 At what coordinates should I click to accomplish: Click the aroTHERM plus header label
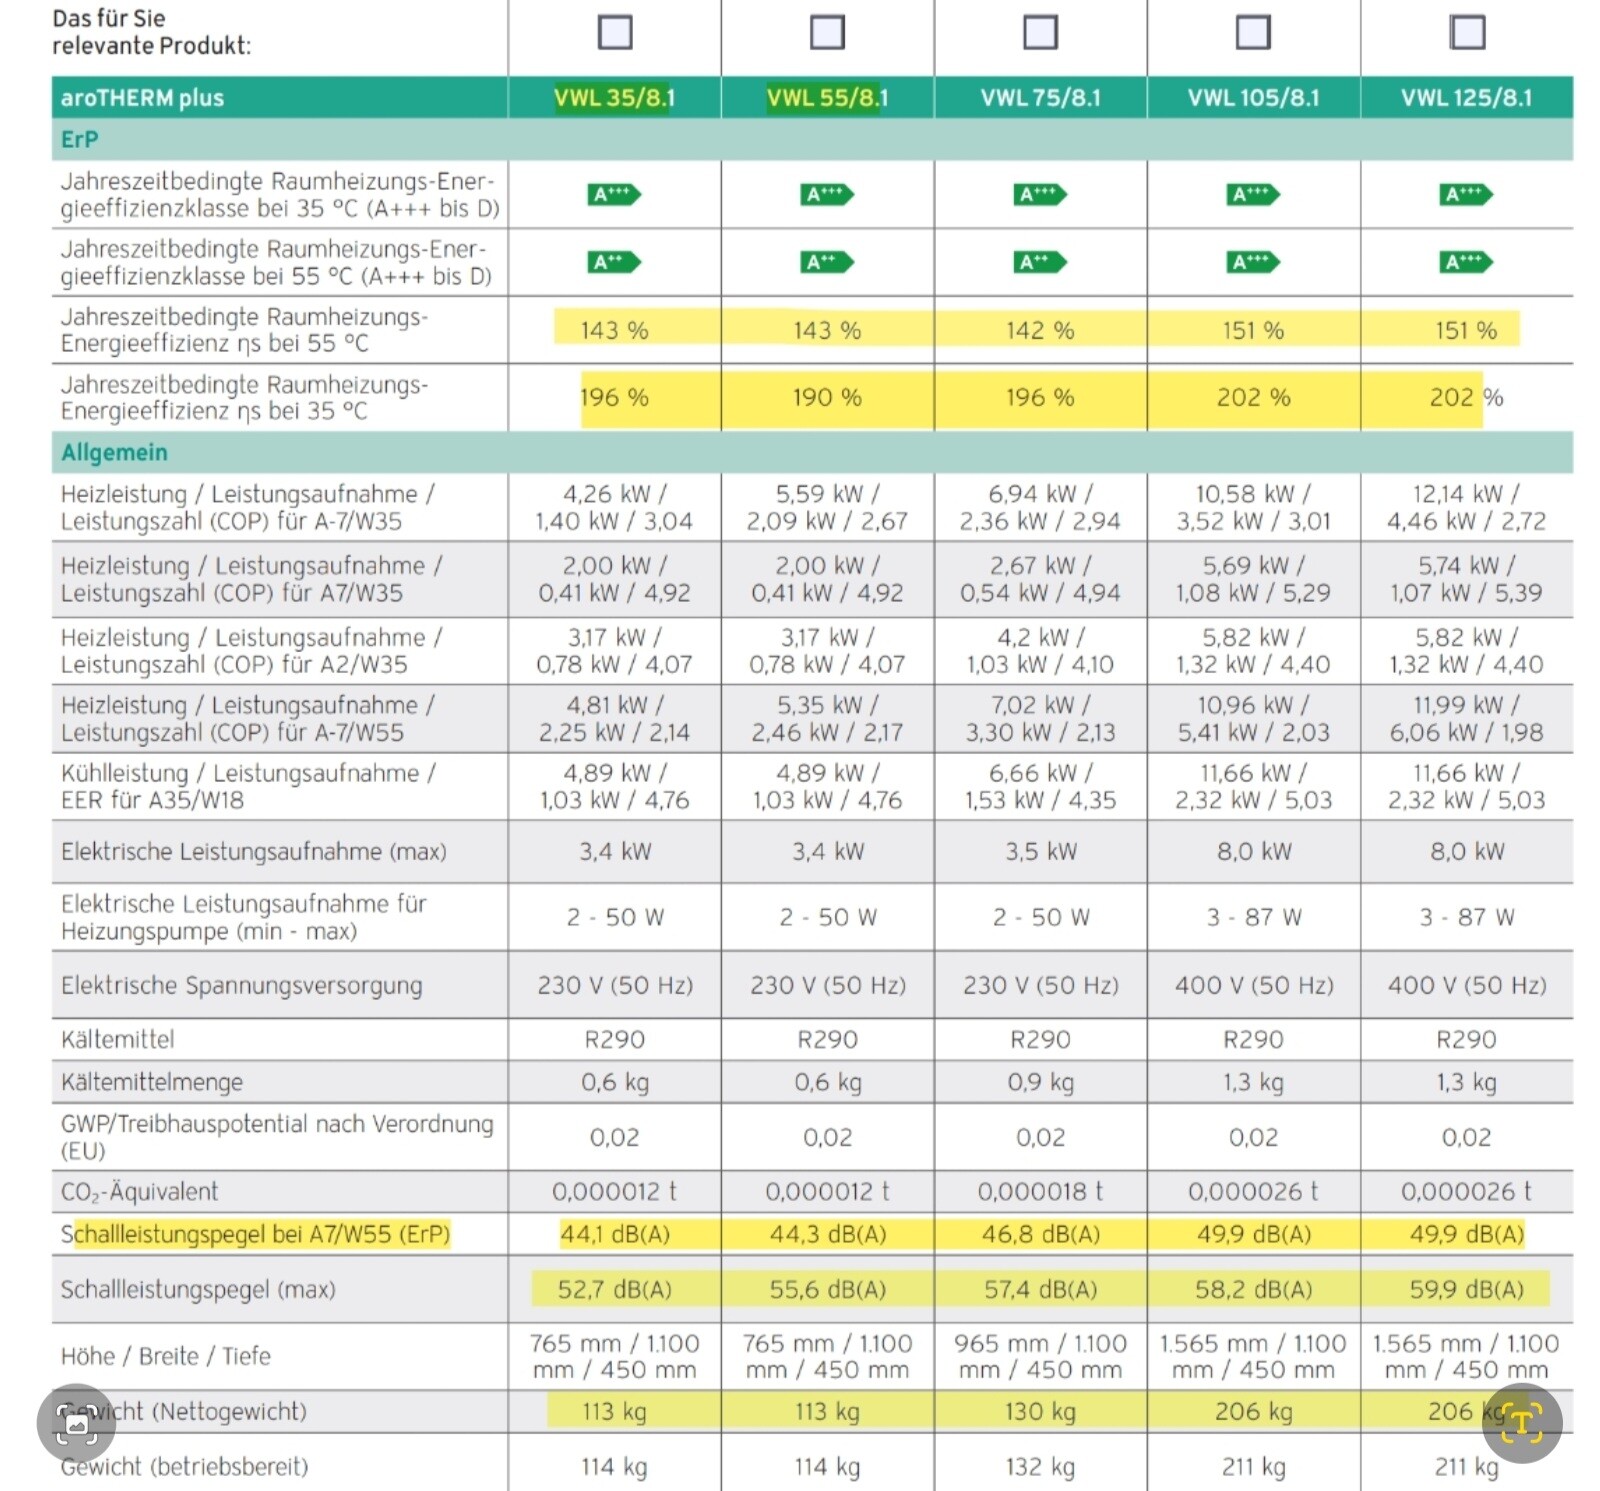pos(142,98)
